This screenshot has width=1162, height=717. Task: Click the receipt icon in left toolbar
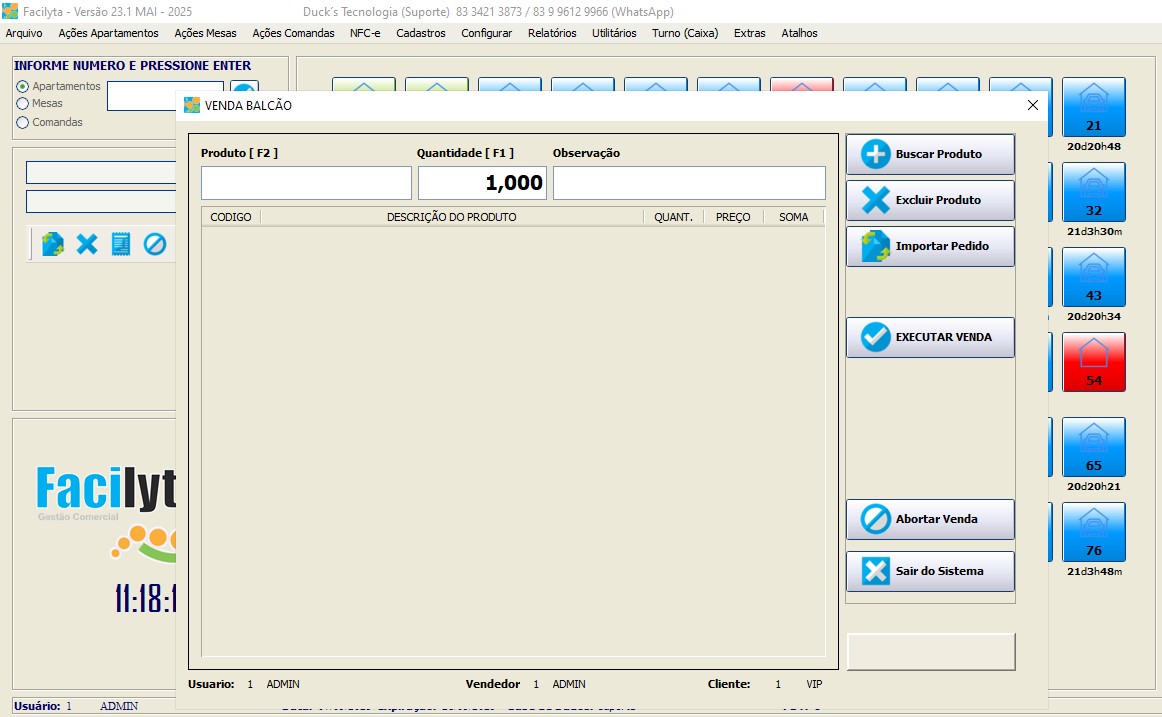point(121,244)
